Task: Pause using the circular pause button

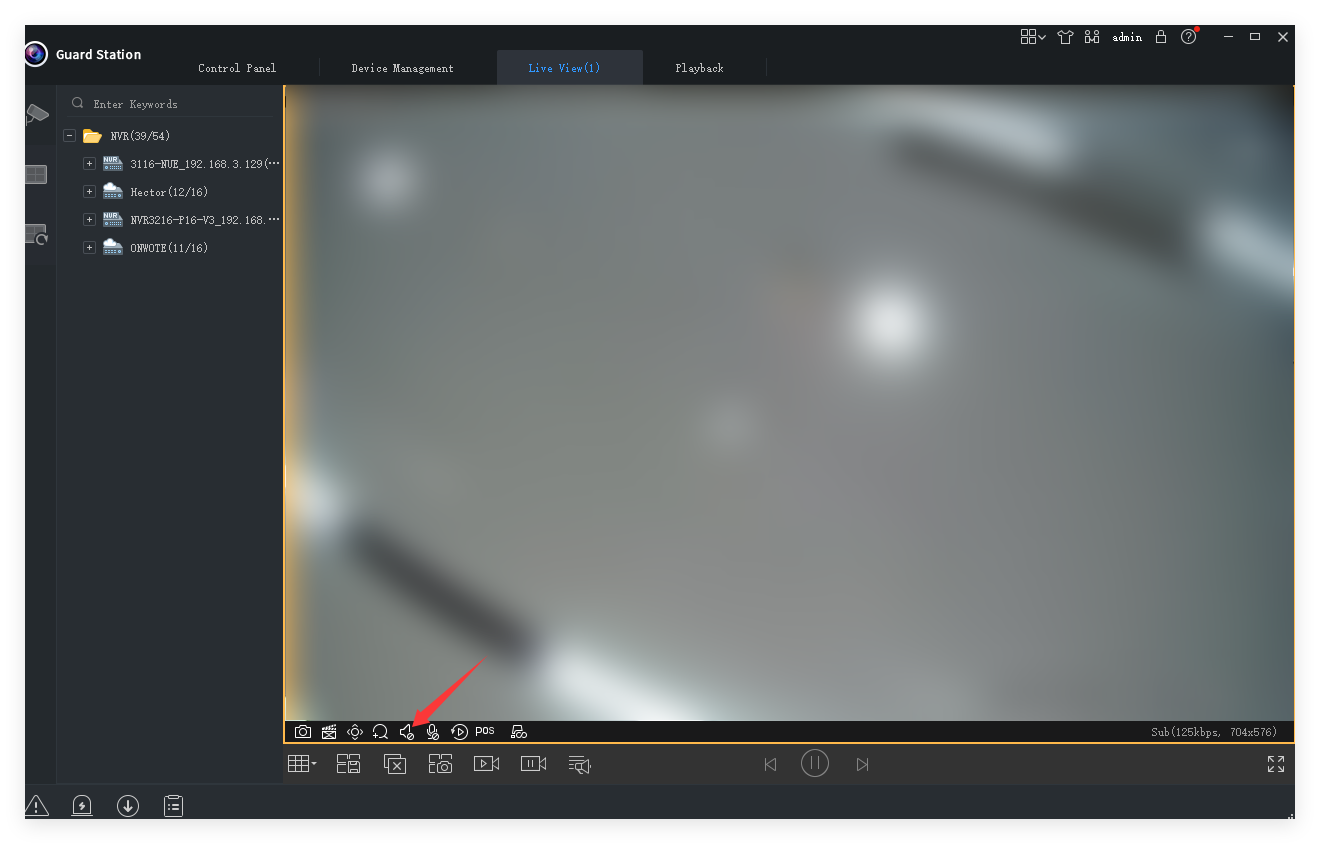Action: (x=815, y=764)
